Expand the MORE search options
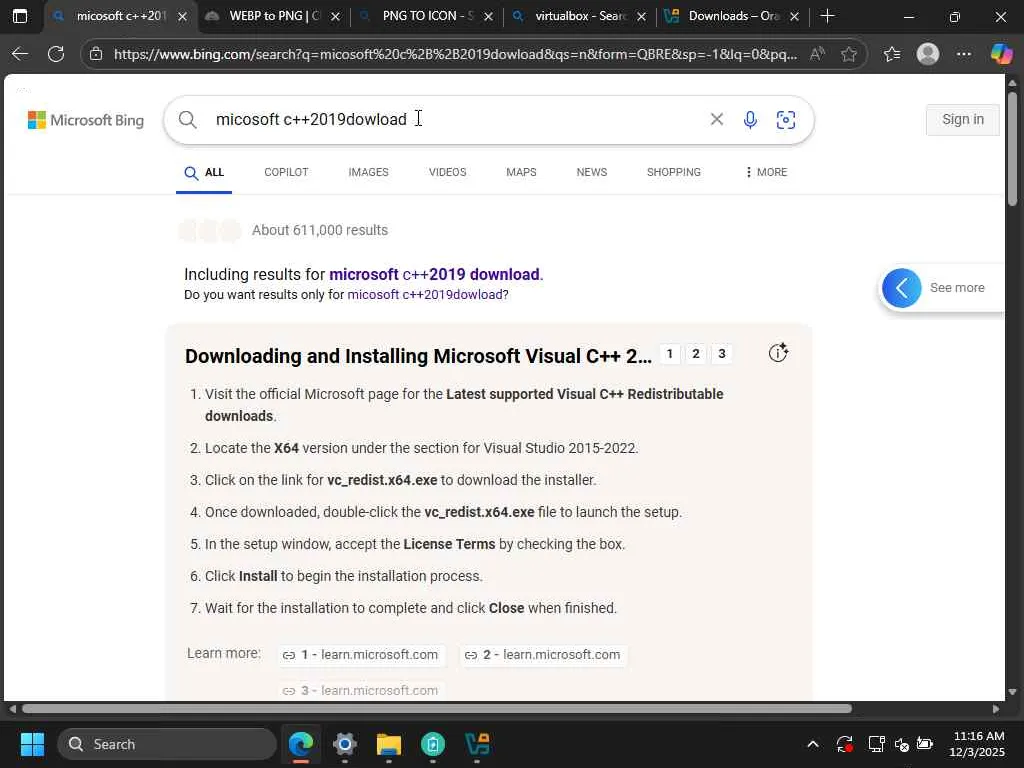1024x768 pixels. [x=765, y=172]
